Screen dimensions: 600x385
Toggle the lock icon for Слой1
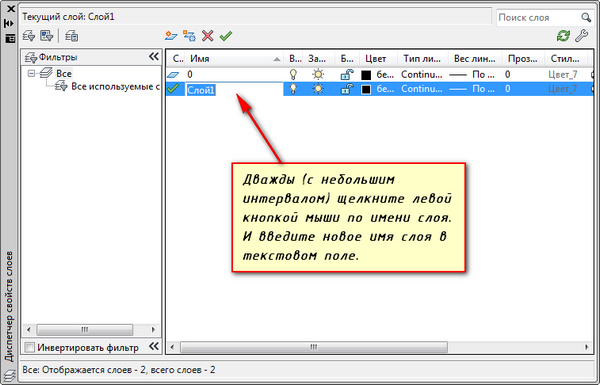[x=347, y=89]
